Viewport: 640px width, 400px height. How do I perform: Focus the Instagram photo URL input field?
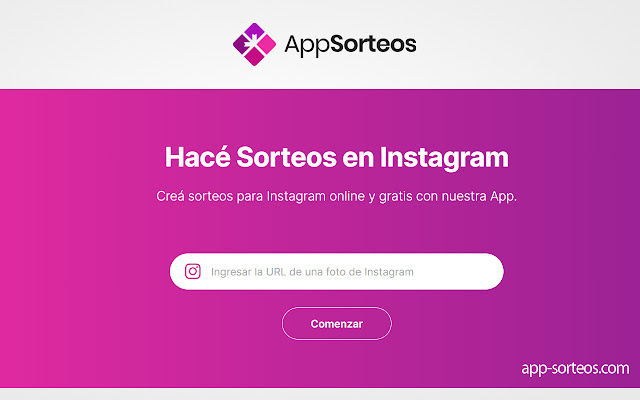click(x=336, y=271)
